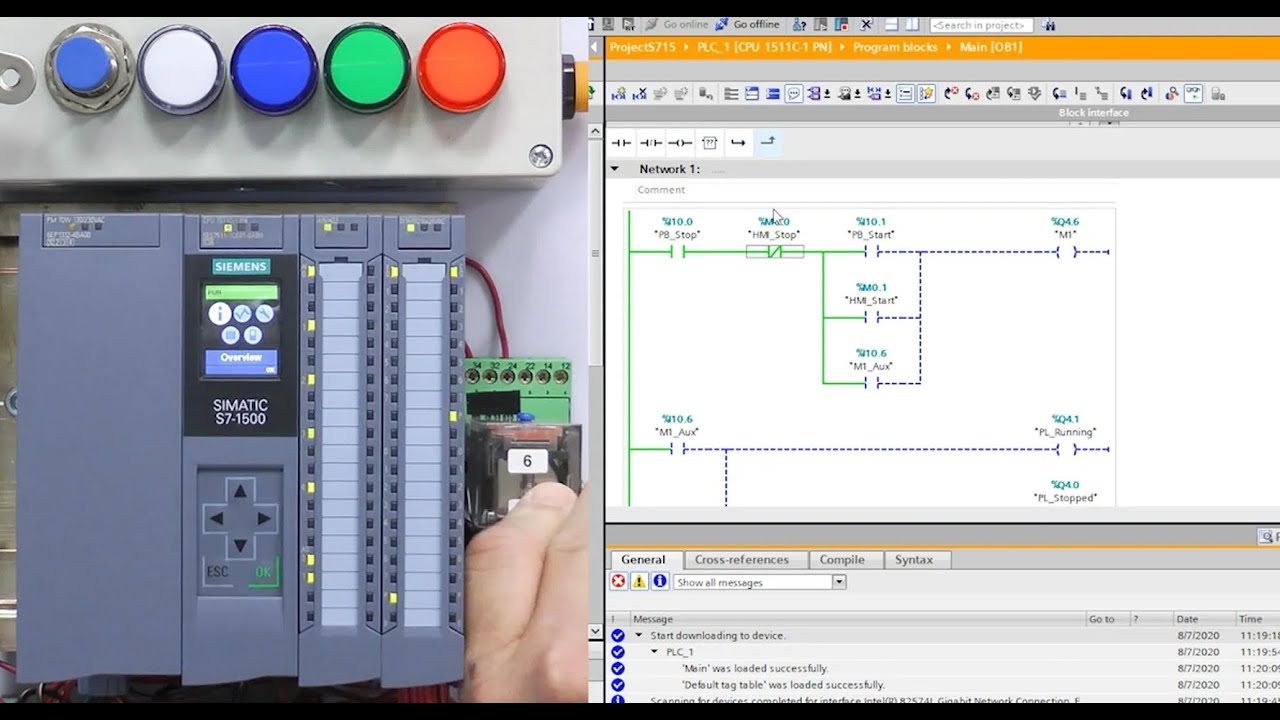This screenshot has width=1280, height=720.
Task: Click split editor vertically icon
Action: pyautogui.click(x=912, y=25)
